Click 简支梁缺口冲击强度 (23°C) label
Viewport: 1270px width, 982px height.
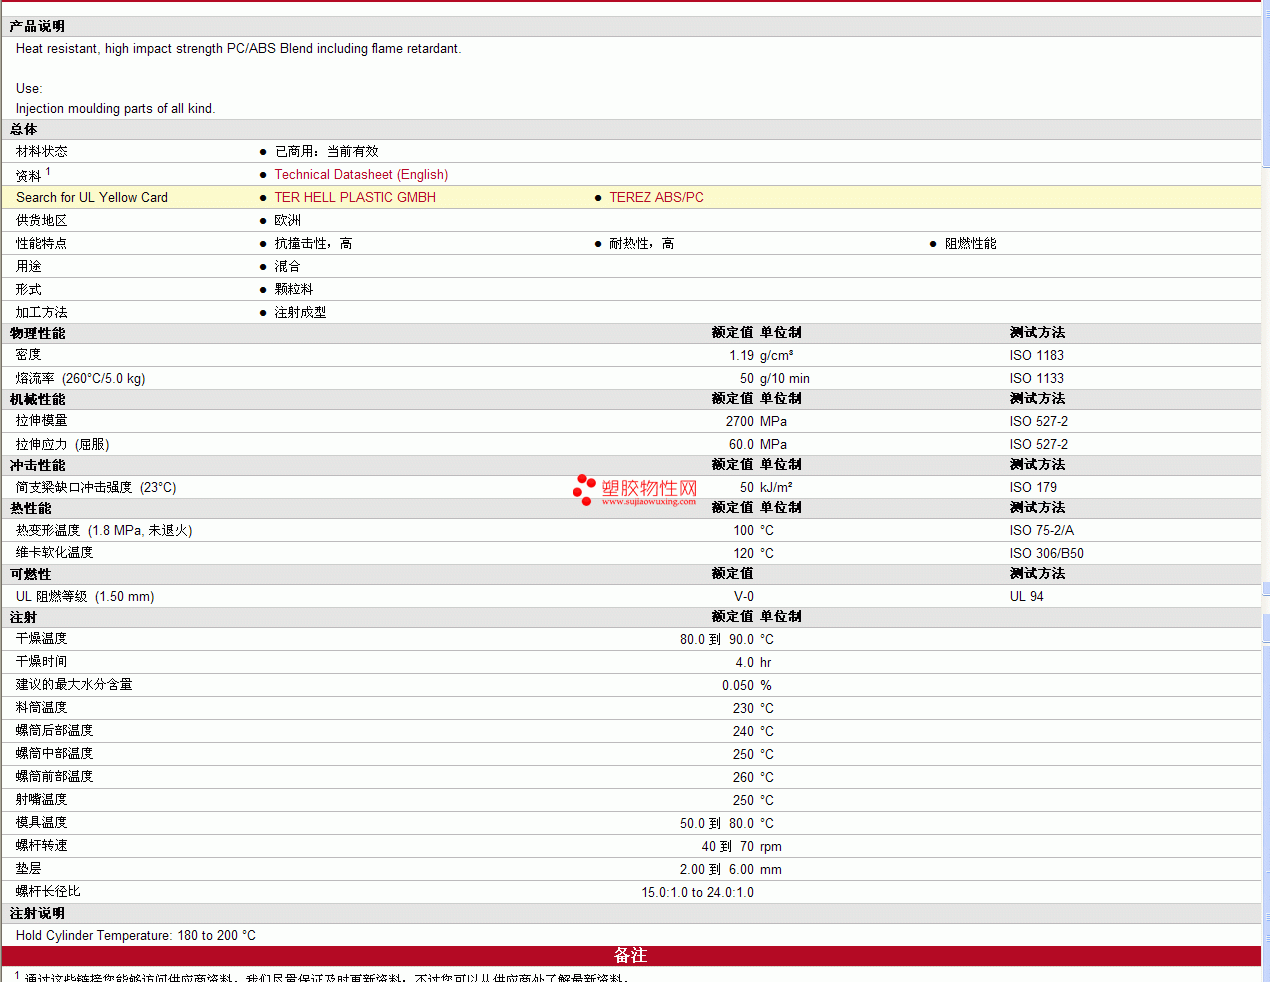[x=96, y=488]
